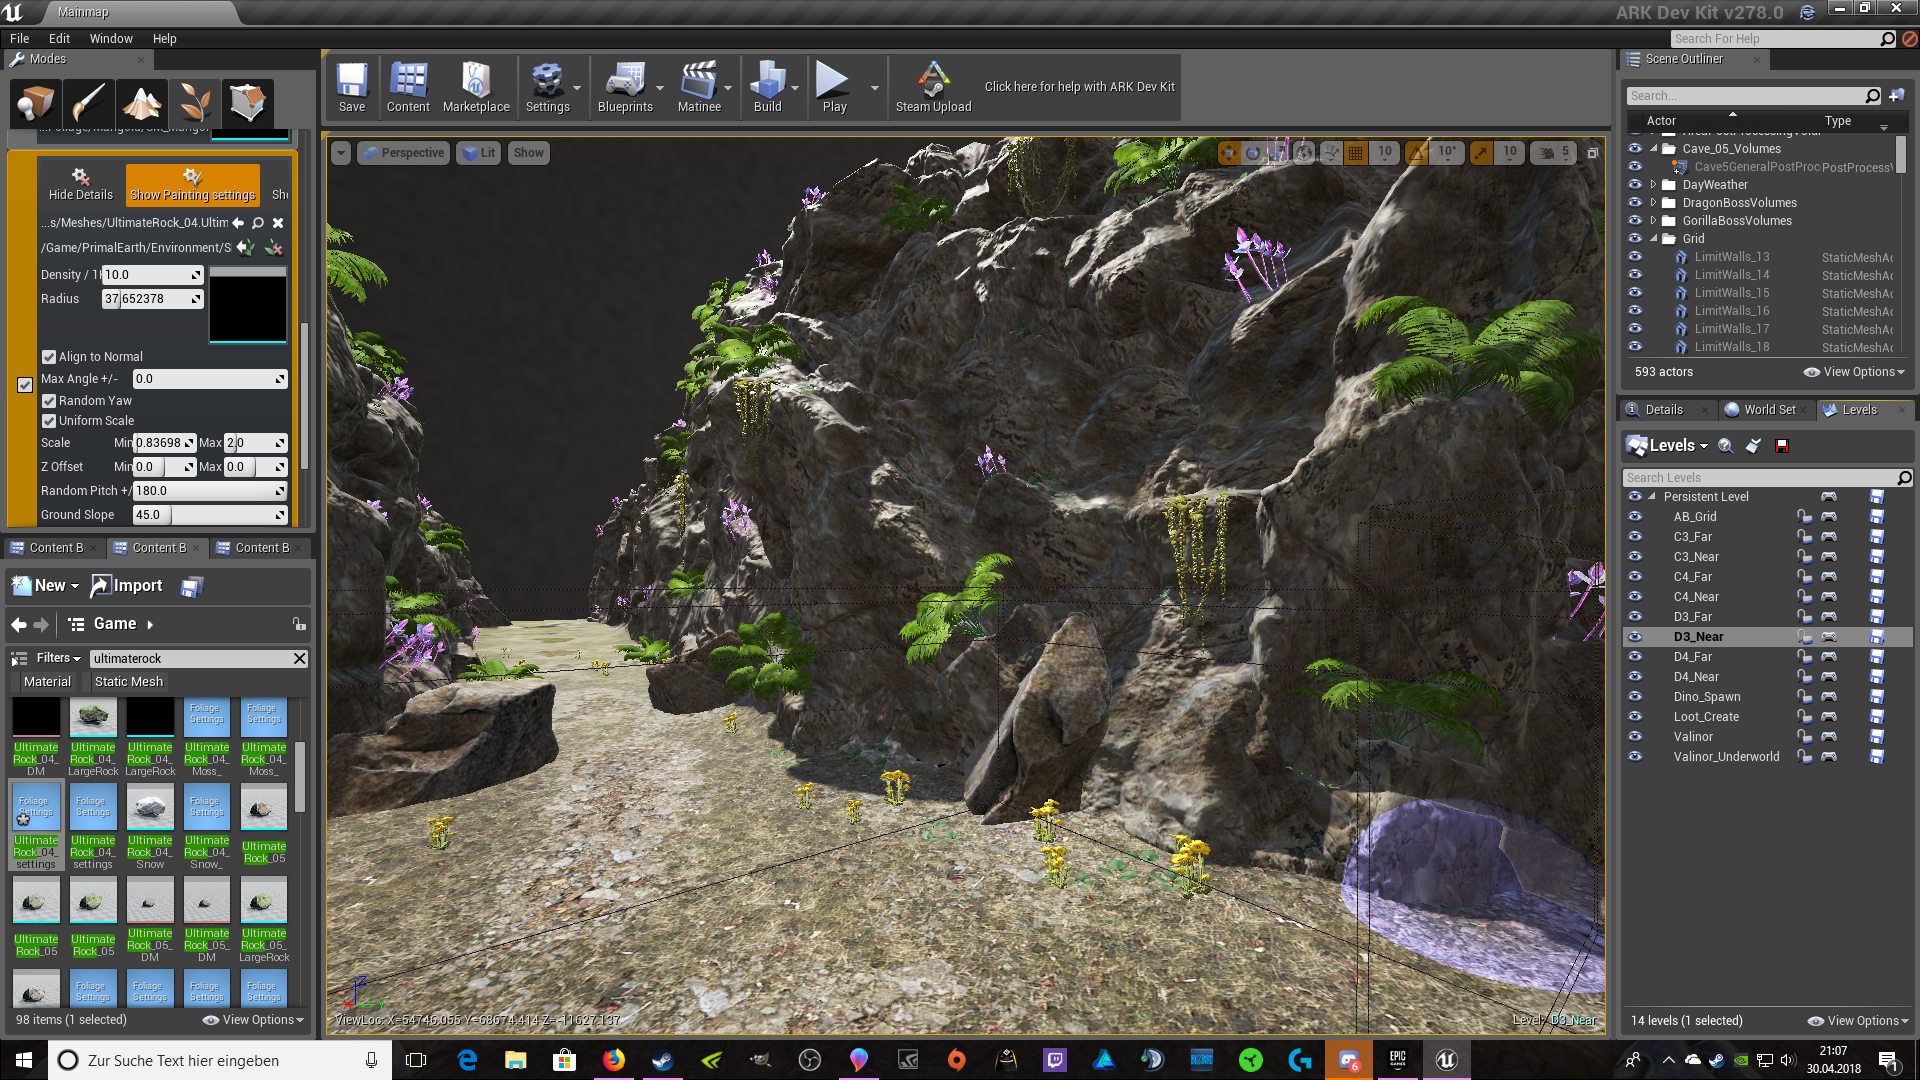Open the Marketplace toolbar icon
Viewport: 1920px width, 1080px height.
pos(476,87)
